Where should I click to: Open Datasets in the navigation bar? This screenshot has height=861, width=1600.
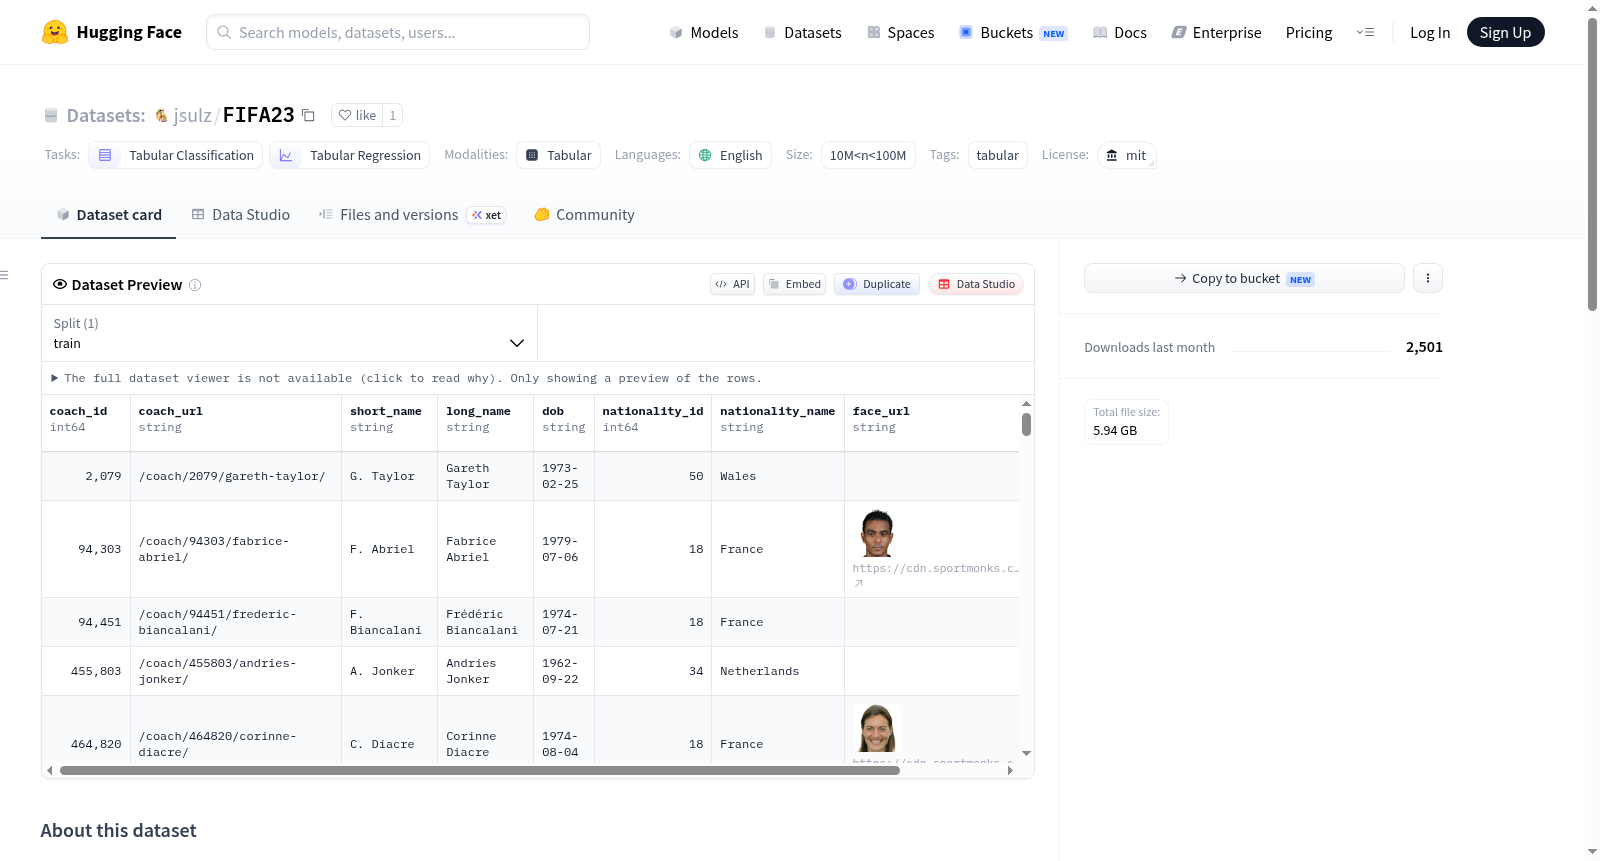point(802,33)
